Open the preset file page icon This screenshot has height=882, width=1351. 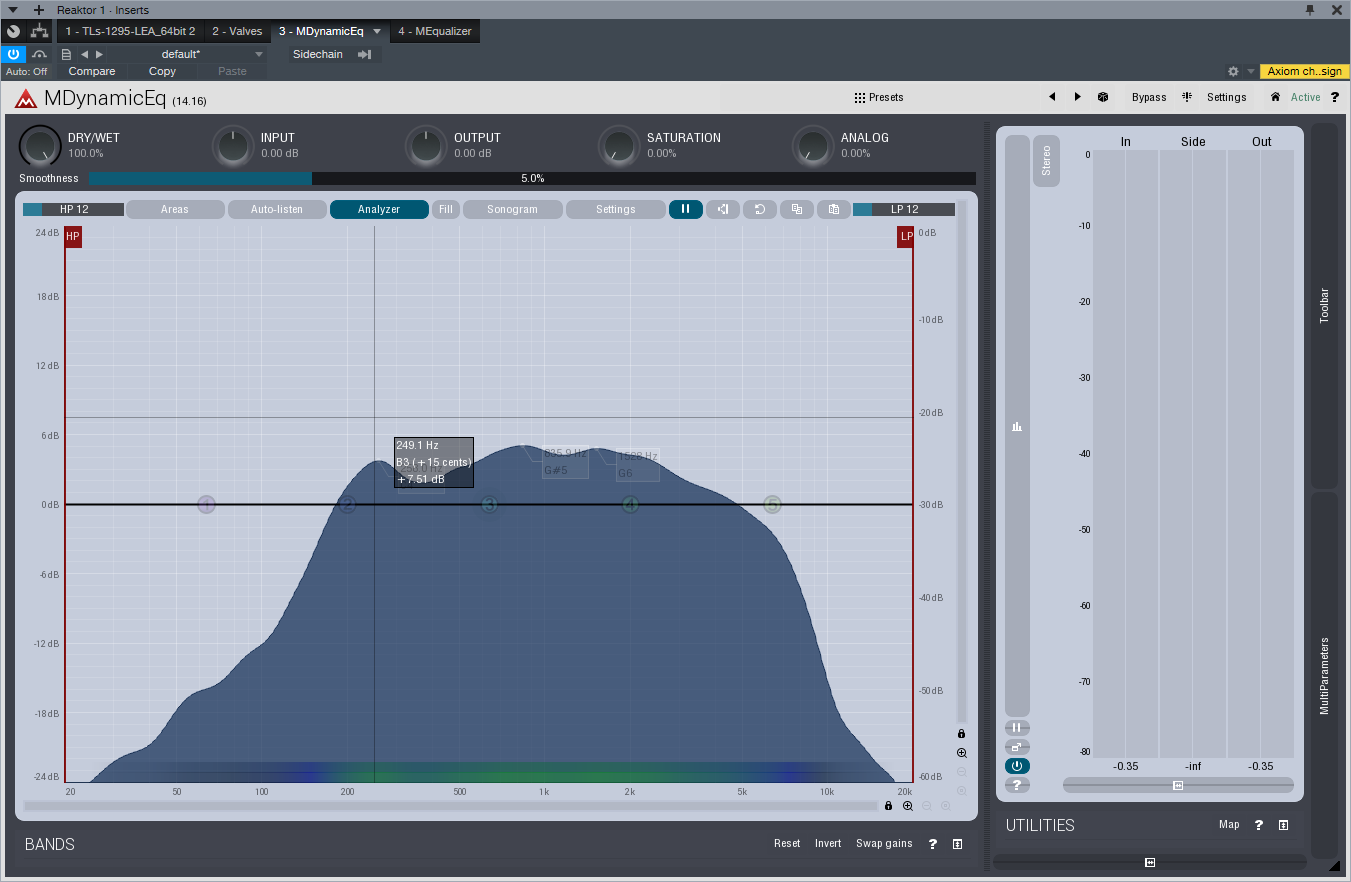(66, 54)
